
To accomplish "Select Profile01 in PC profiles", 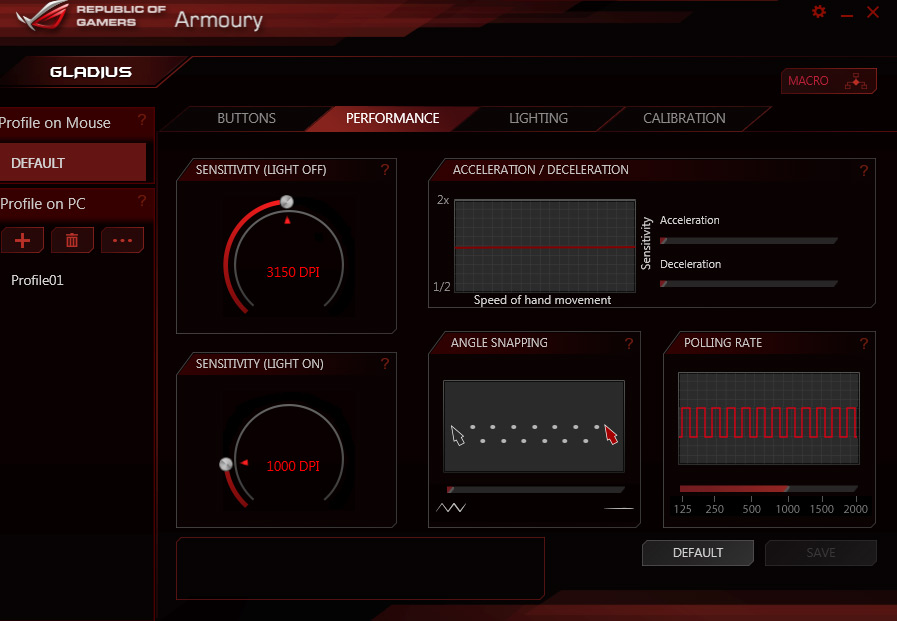I will 37,280.
